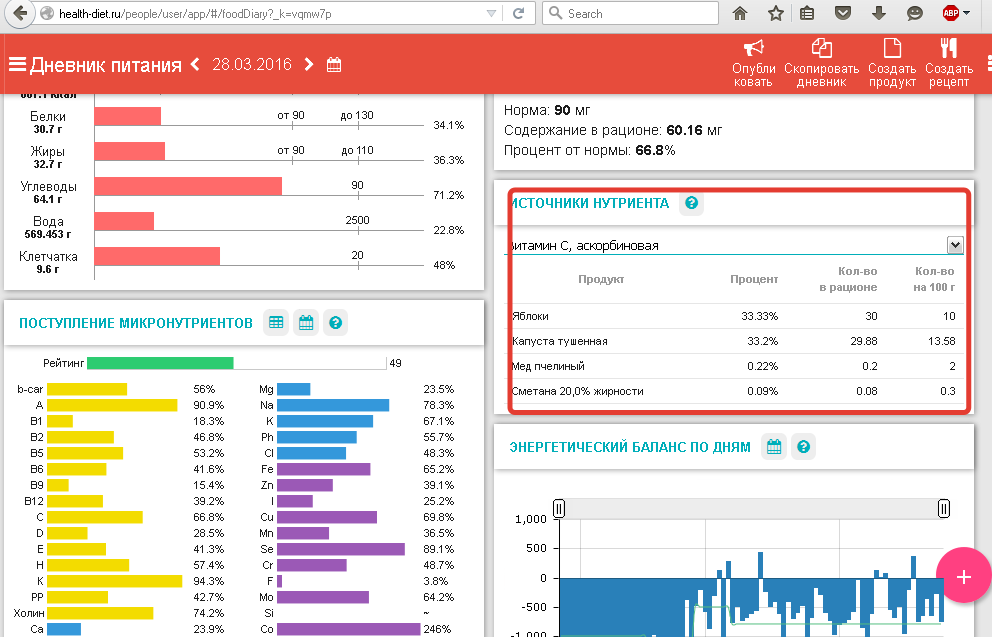Open the URL history dropdown arrow
Viewport: 992px width, 637px height.
click(490, 14)
